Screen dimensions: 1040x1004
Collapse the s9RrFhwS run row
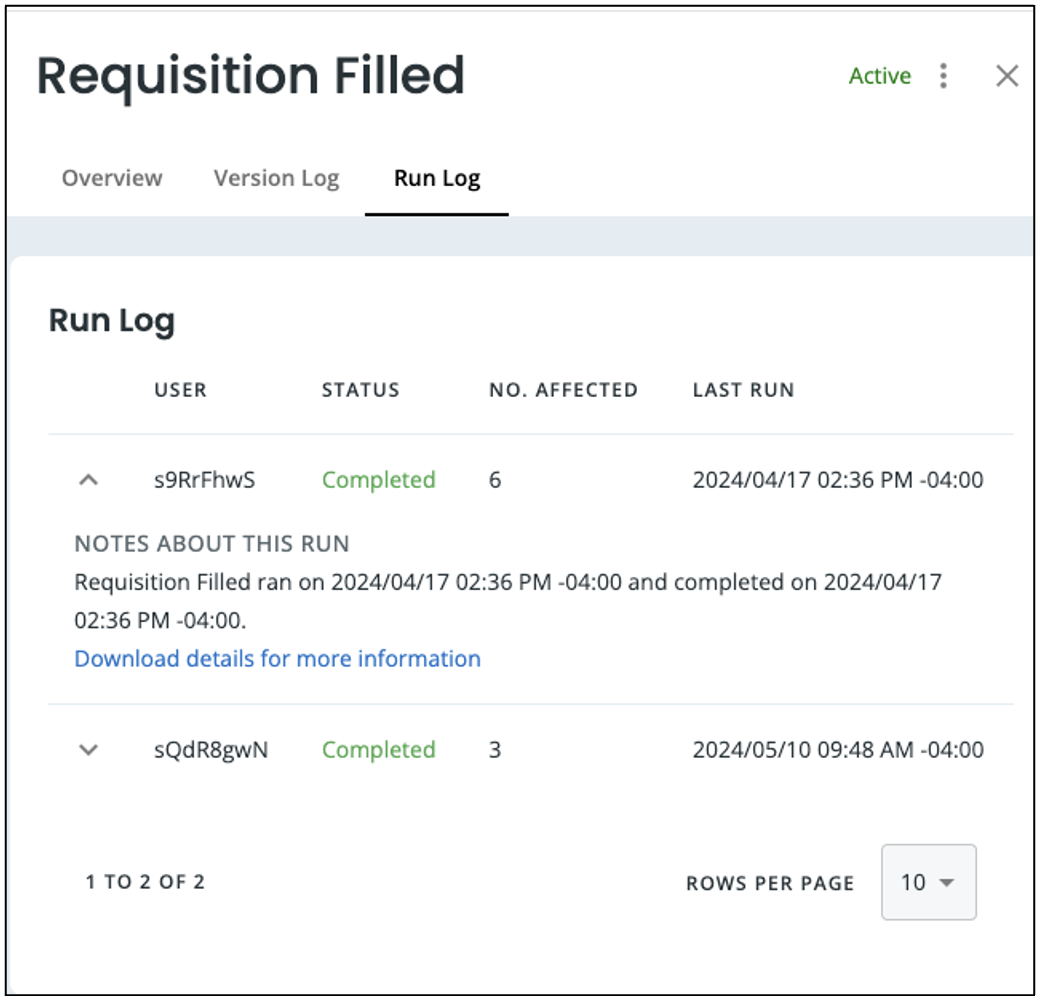coord(88,479)
